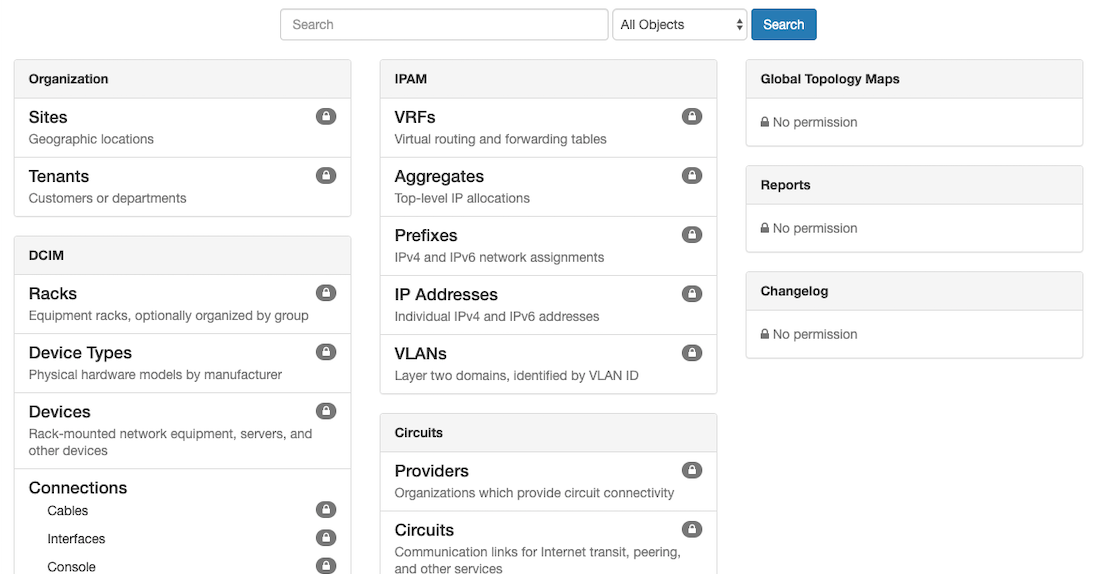This screenshot has width=1094, height=574.
Task: Click the lock badge beside Providers
Action: 692,470
